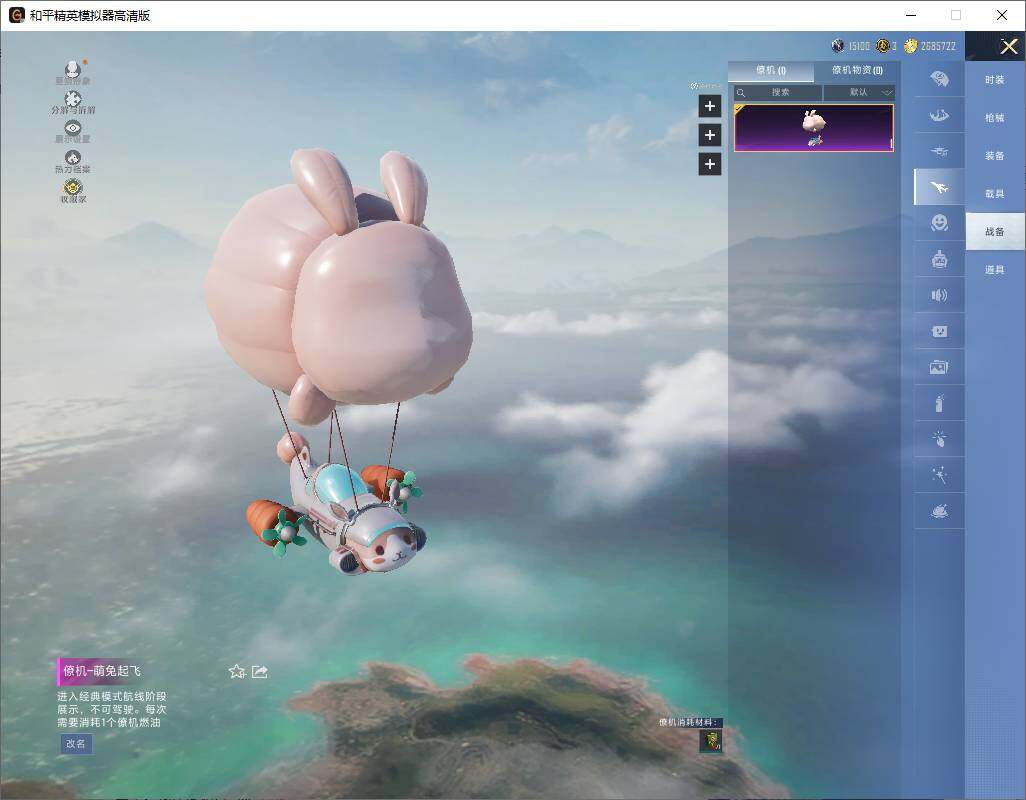Close the inventory with gold X
Screen dimensions: 1026x800
1008,46
